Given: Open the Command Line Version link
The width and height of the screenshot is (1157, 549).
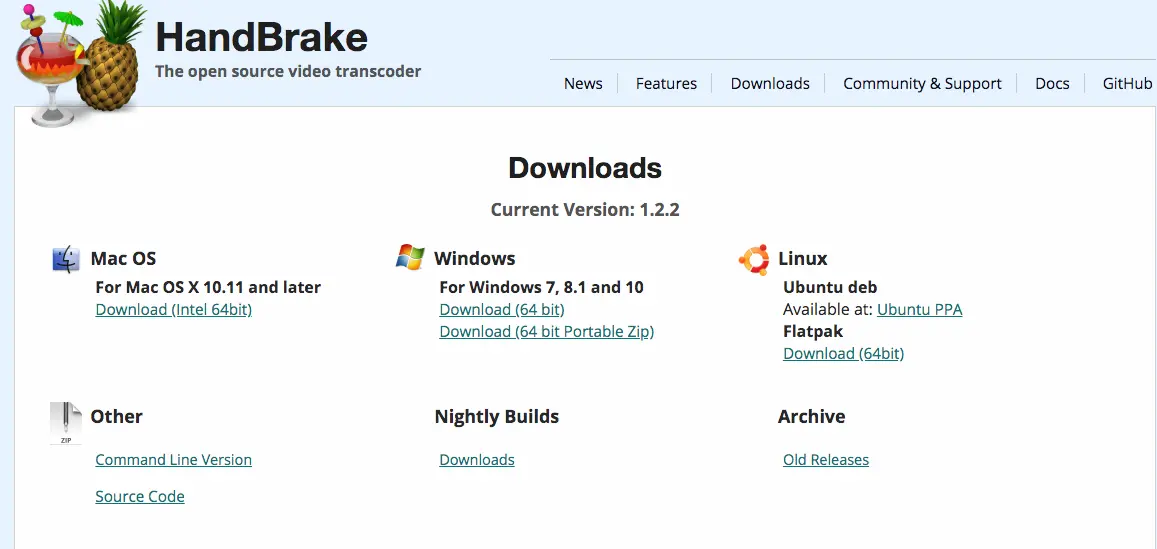Looking at the screenshot, I should [x=174, y=460].
